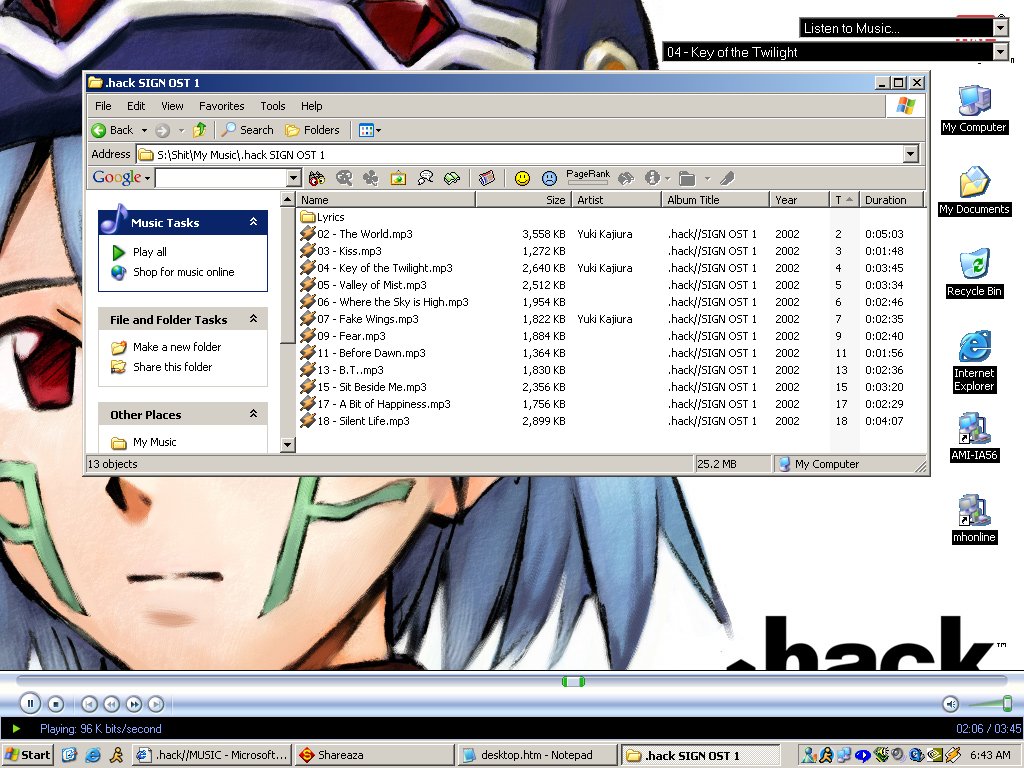Viewport: 1024px width, 768px height.
Task: Open the Tools menu
Action: [x=273, y=106]
